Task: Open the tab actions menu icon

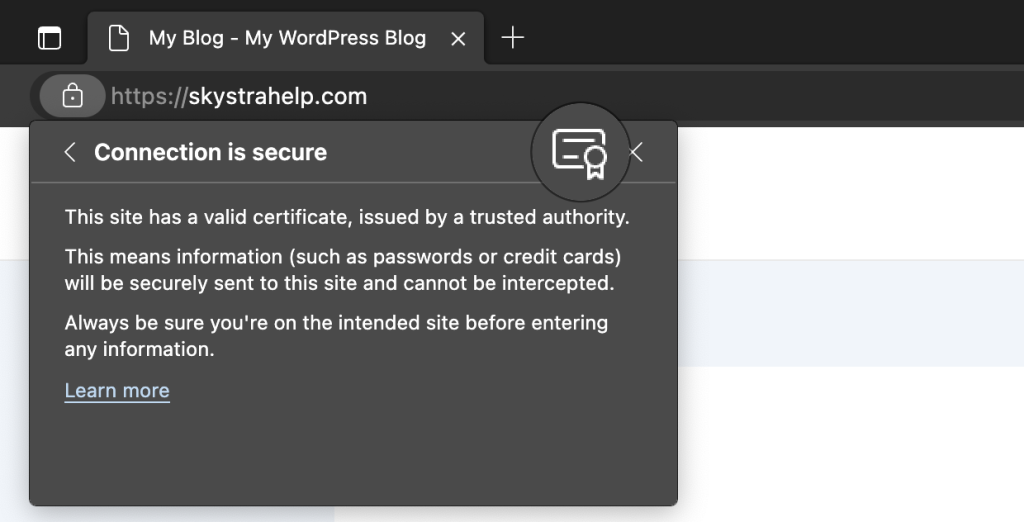Action: tap(49, 38)
